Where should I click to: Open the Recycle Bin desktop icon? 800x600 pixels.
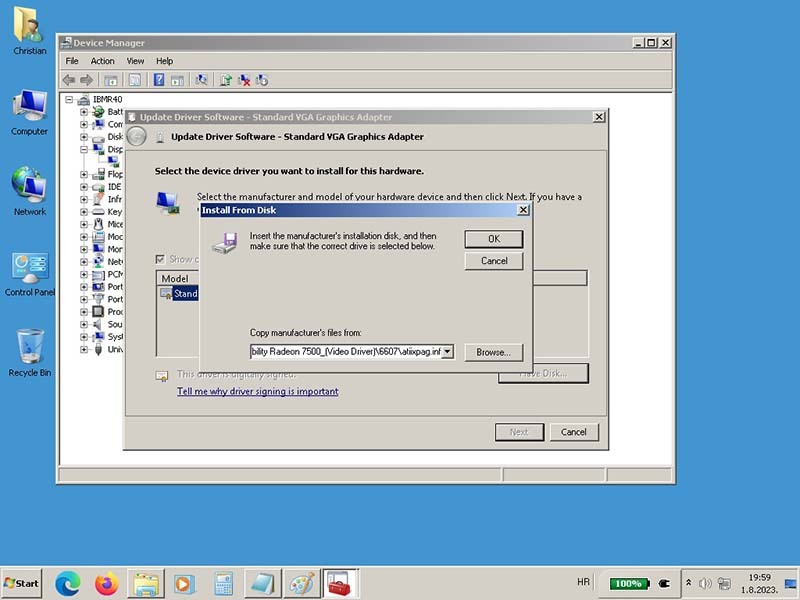point(30,352)
